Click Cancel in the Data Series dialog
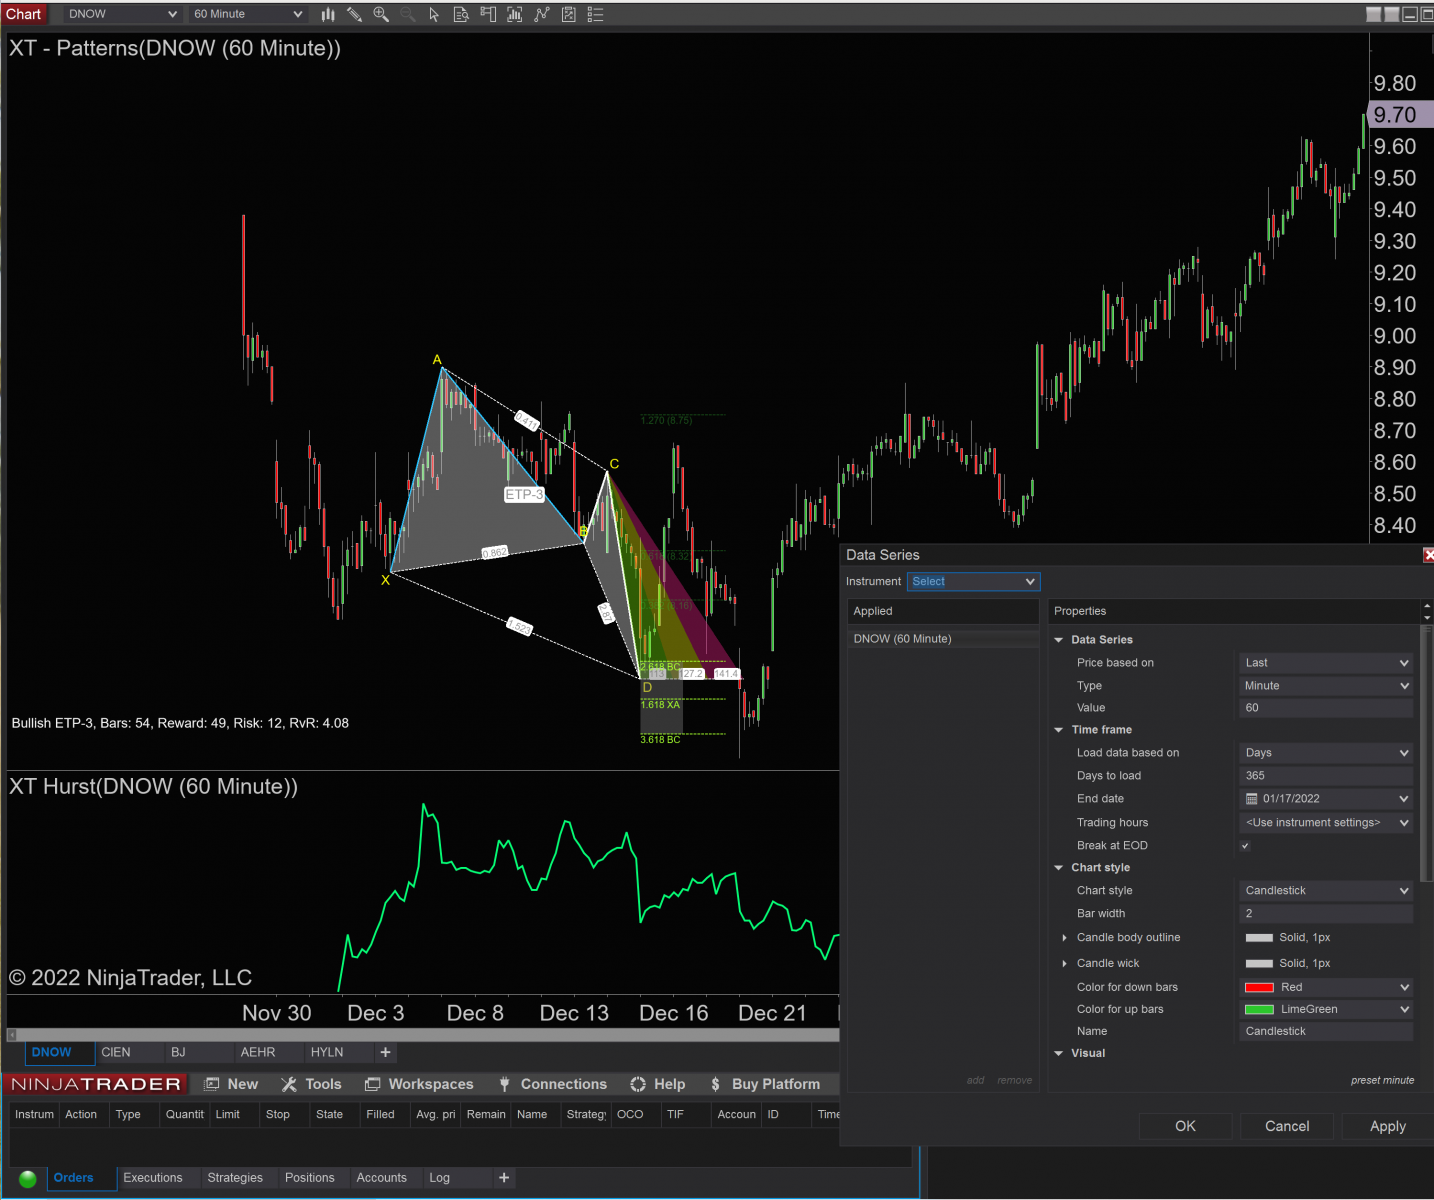This screenshot has height=1200, width=1434. 1287,1126
